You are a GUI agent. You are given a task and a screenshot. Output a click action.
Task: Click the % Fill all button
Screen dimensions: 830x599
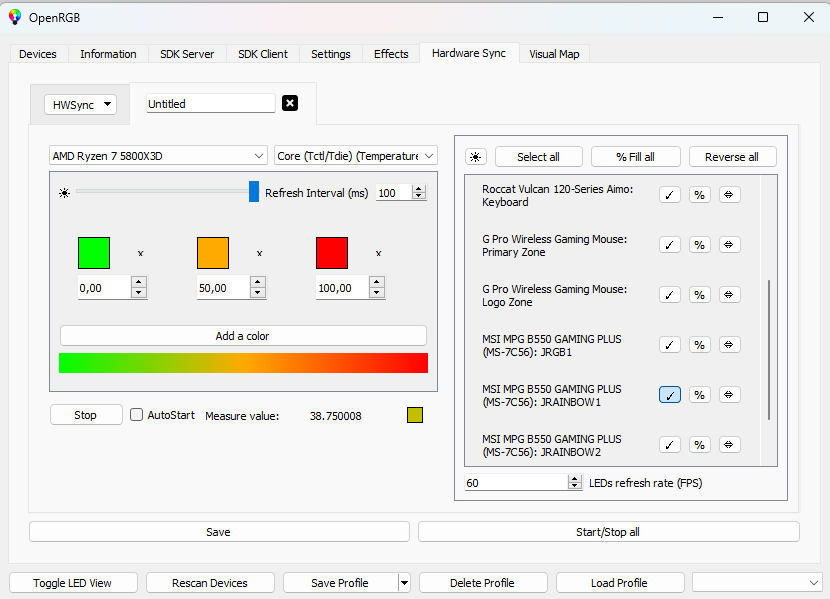pyautogui.click(x=635, y=157)
